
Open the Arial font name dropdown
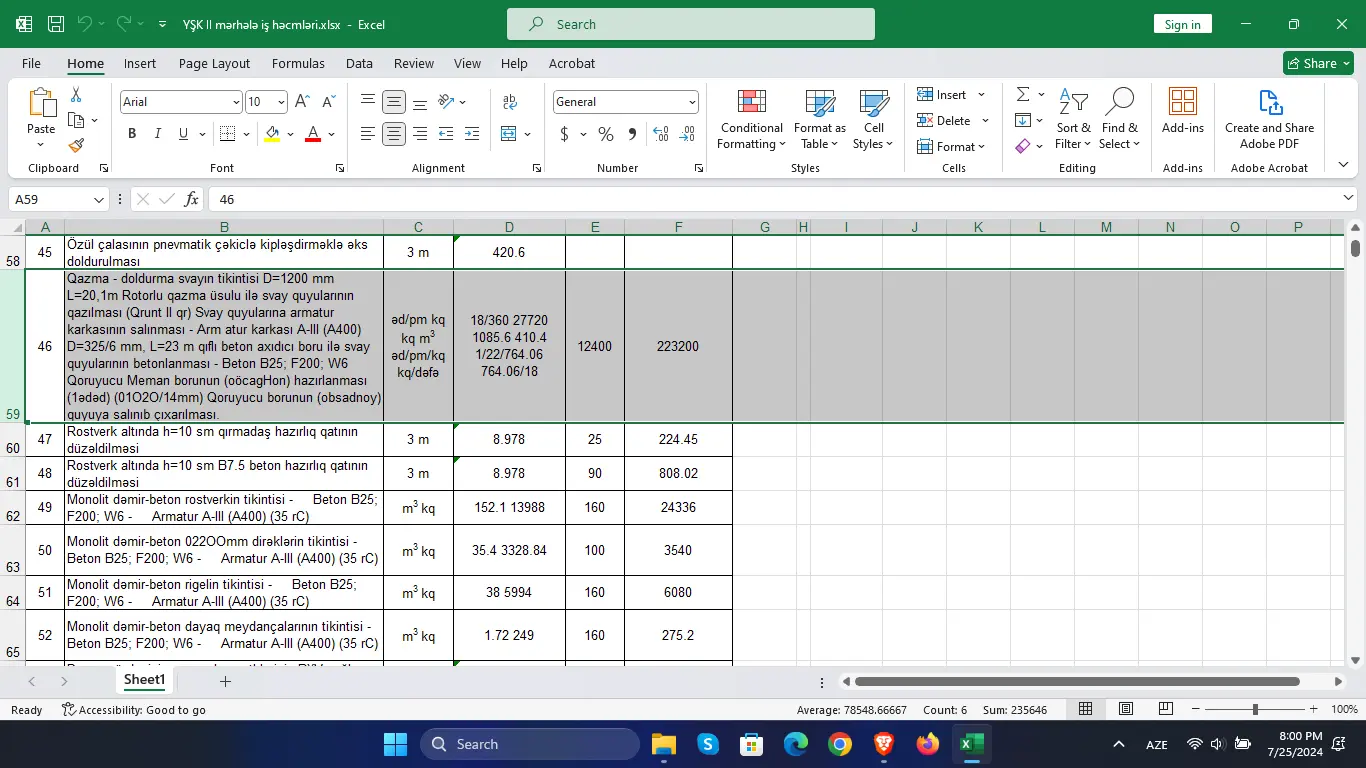236,102
